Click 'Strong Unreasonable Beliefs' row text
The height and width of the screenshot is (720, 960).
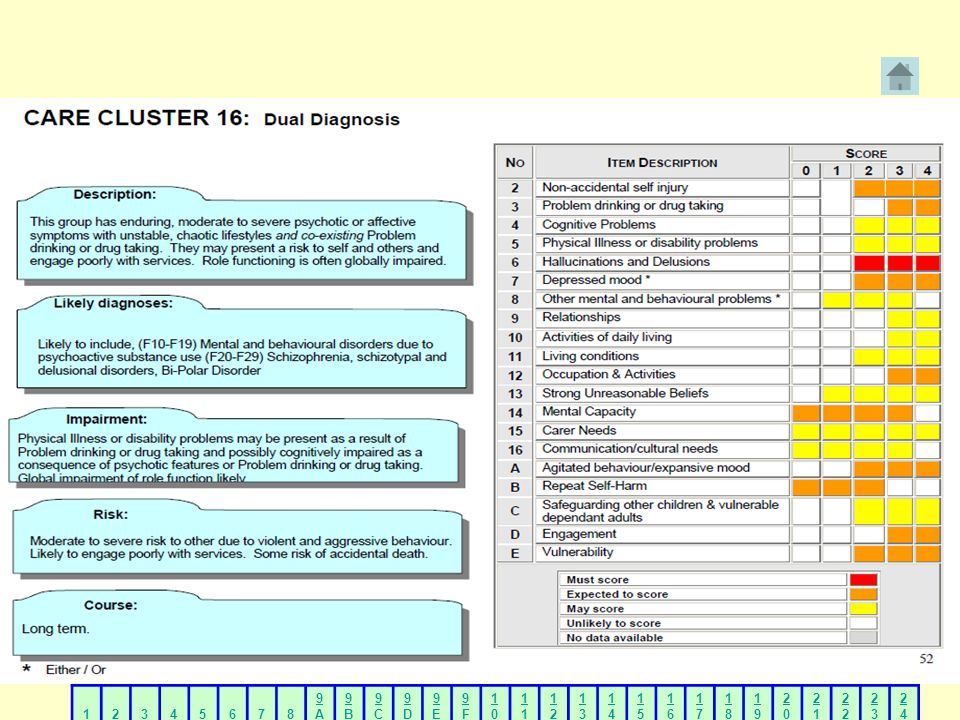point(625,393)
